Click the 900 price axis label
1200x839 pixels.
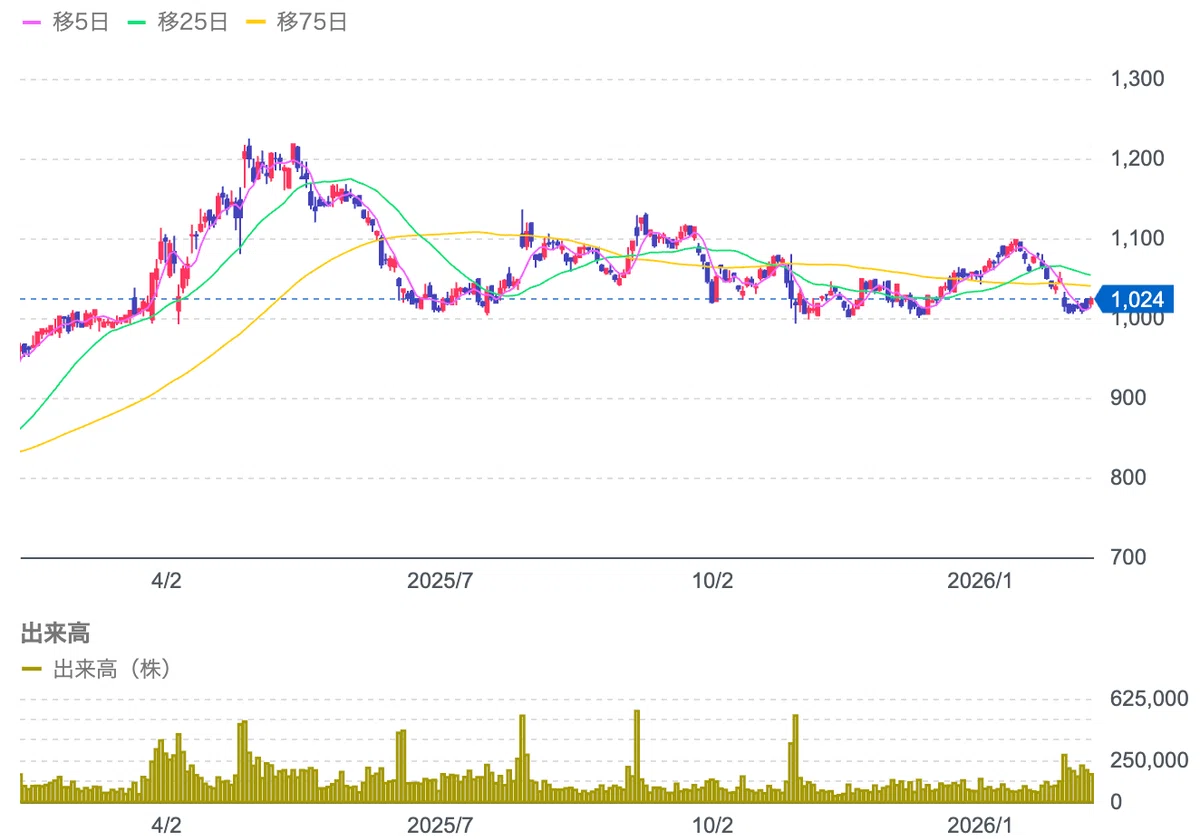pyautogui.click(x=1128, y=398)
